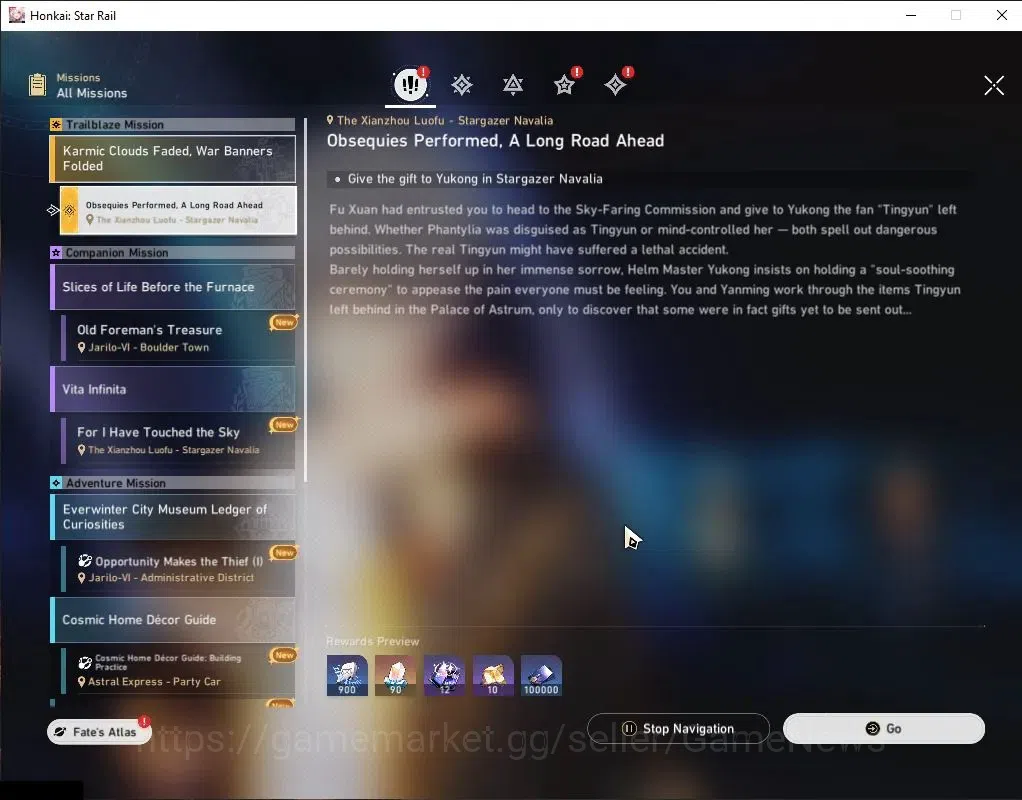Image resolution: width=1022 pixels, height=800 pixels.
Task: Open Fate's Atlas
Action: click(99, 732)
